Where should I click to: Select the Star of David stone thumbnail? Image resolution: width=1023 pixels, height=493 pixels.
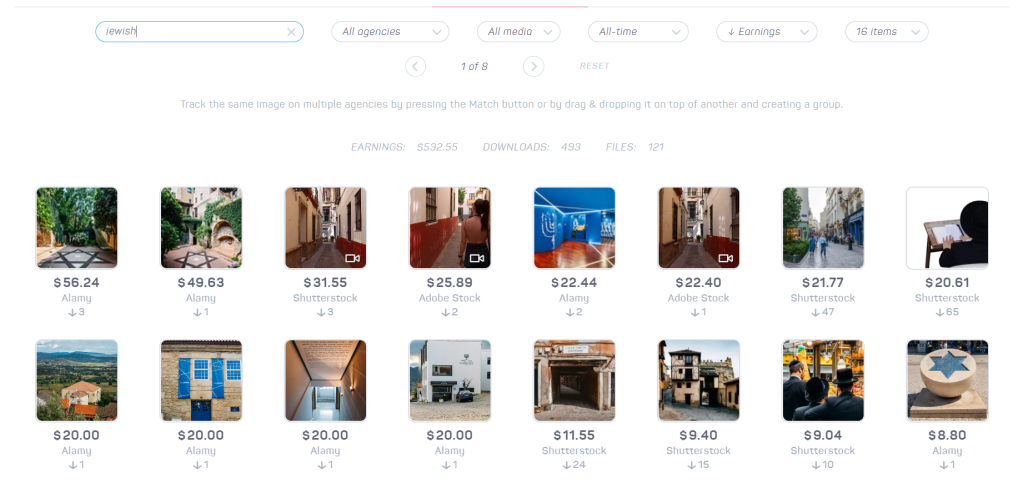[x=947, y=380]
